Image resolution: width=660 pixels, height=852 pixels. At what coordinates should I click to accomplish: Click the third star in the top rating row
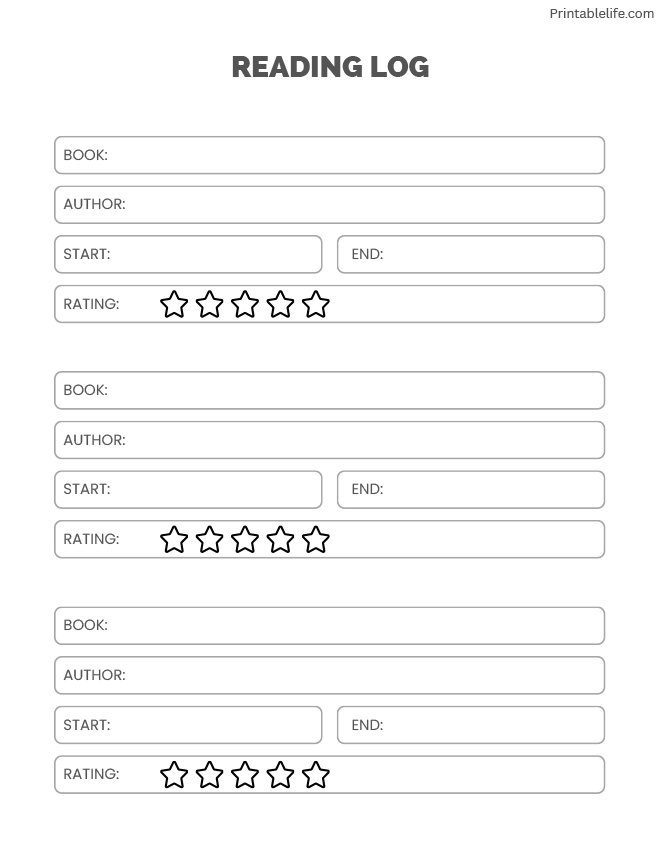(245, 304)
